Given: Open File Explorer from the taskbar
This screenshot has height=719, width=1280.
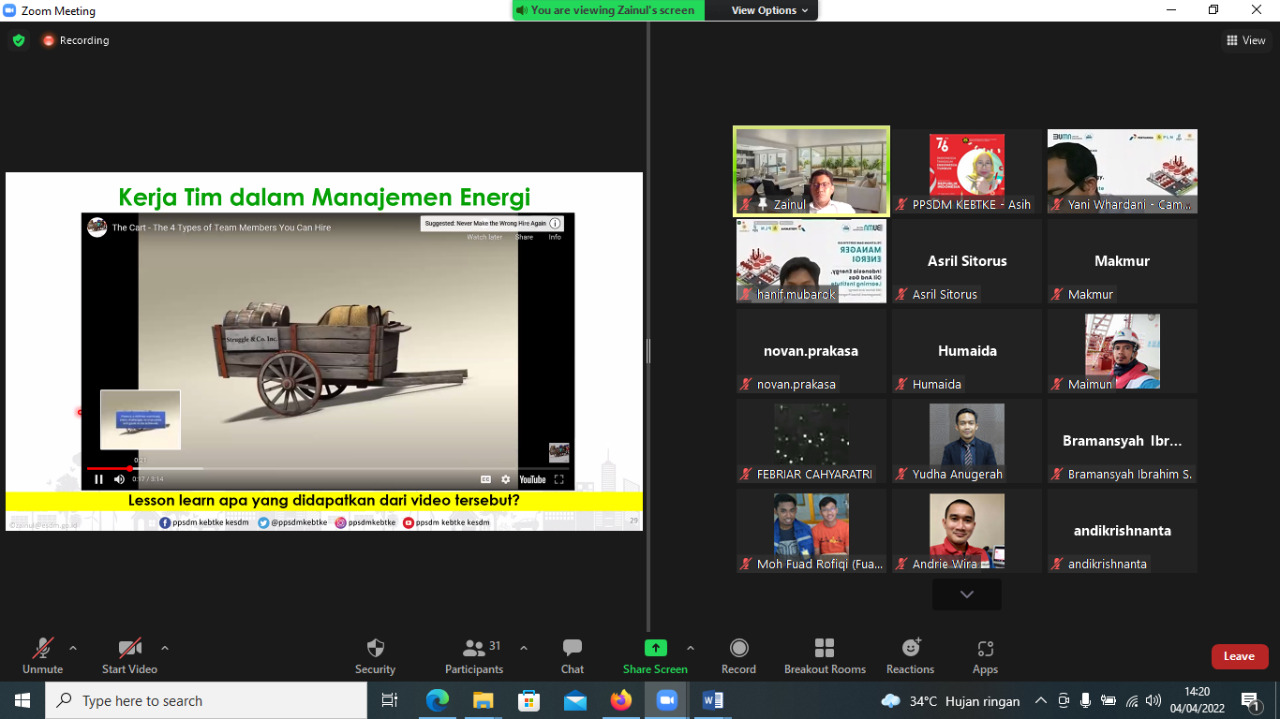Looking at the screenshot, I should click(483, 701).
